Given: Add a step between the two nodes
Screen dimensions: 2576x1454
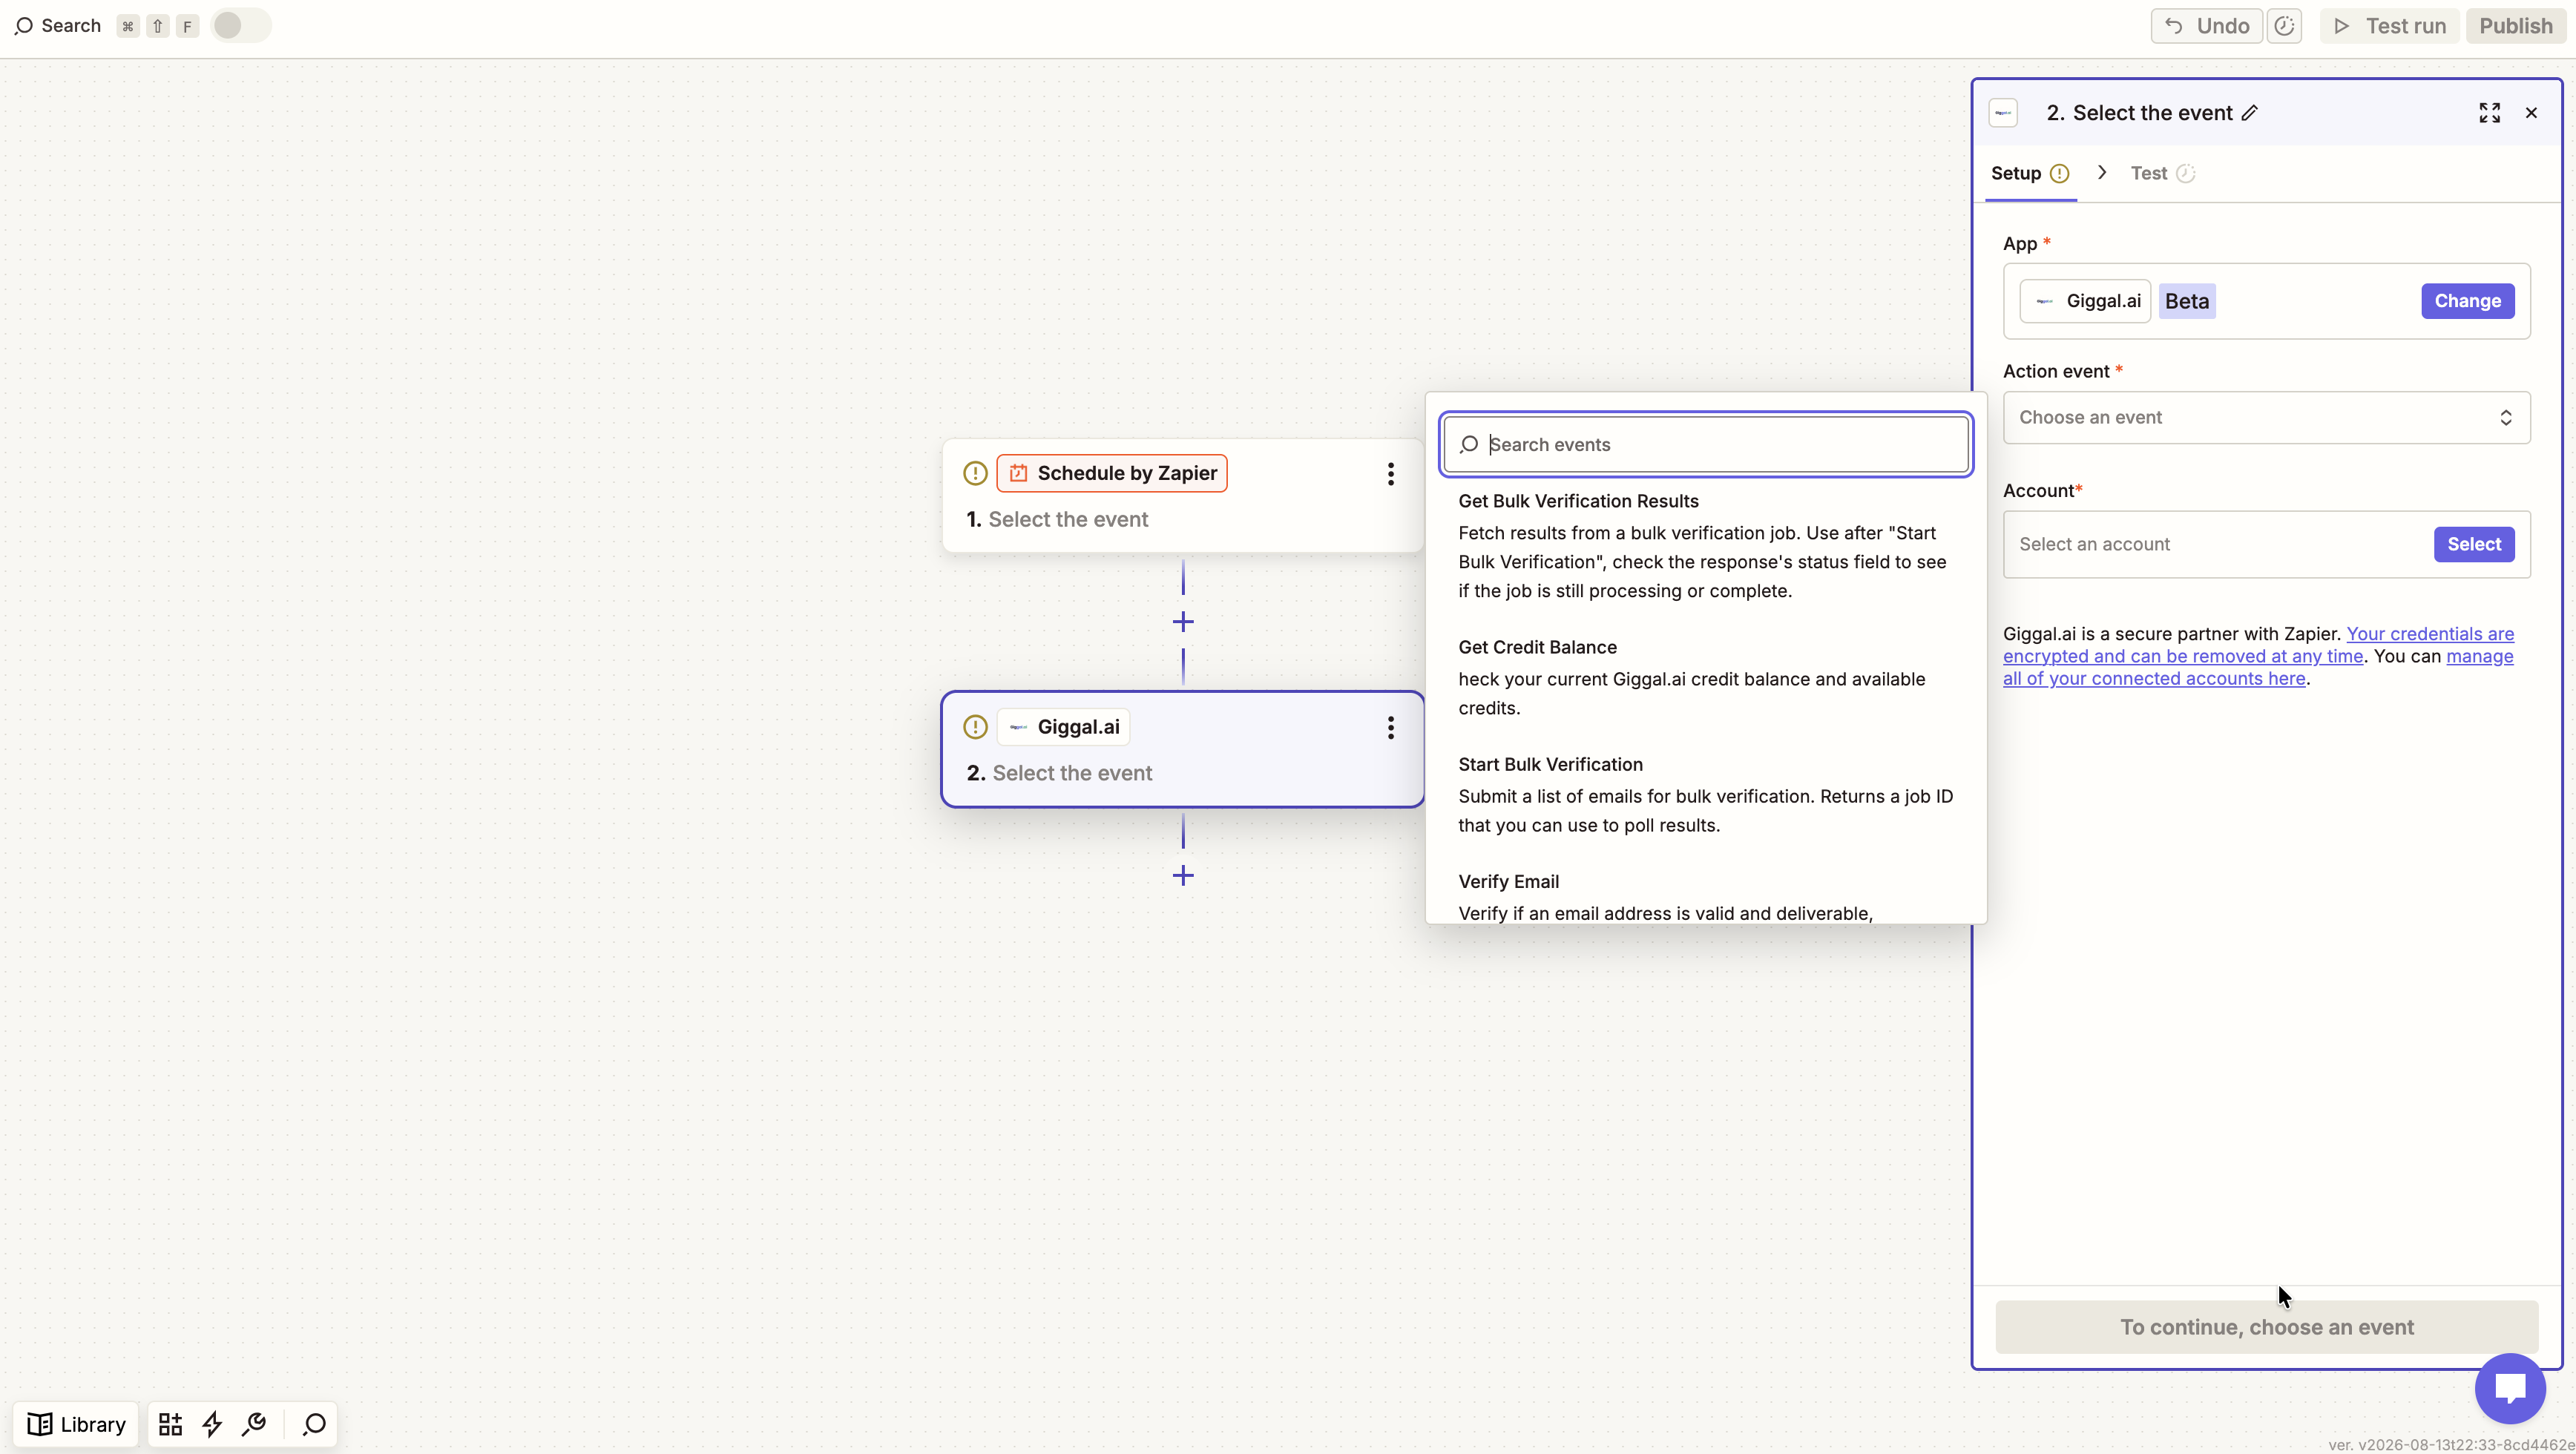Looking at the screenshot, I should pos(1183,622).
